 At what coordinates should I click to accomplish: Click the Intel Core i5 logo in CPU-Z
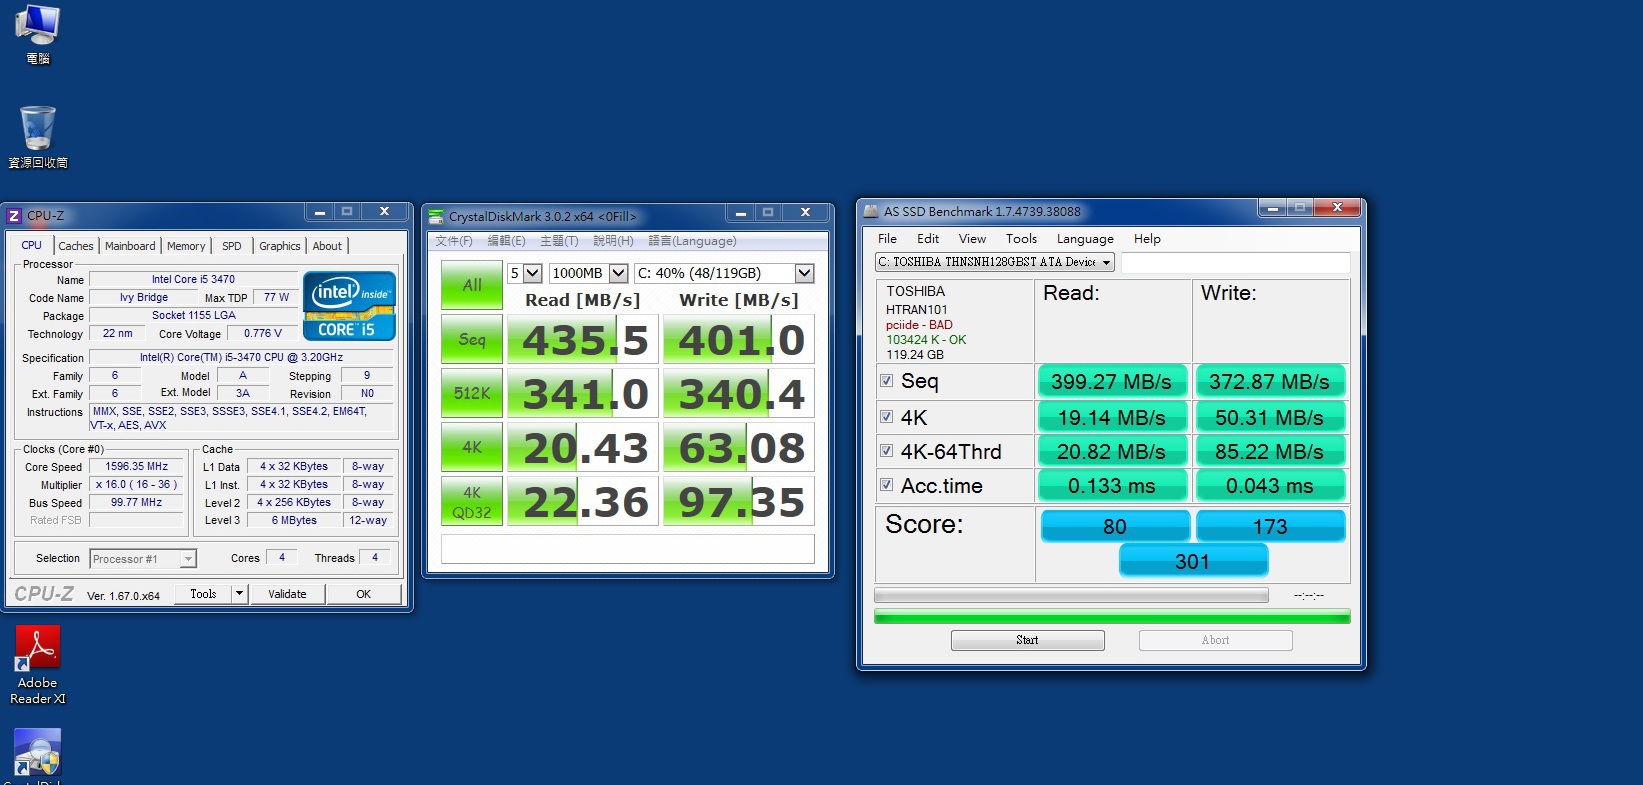point(349,305)
